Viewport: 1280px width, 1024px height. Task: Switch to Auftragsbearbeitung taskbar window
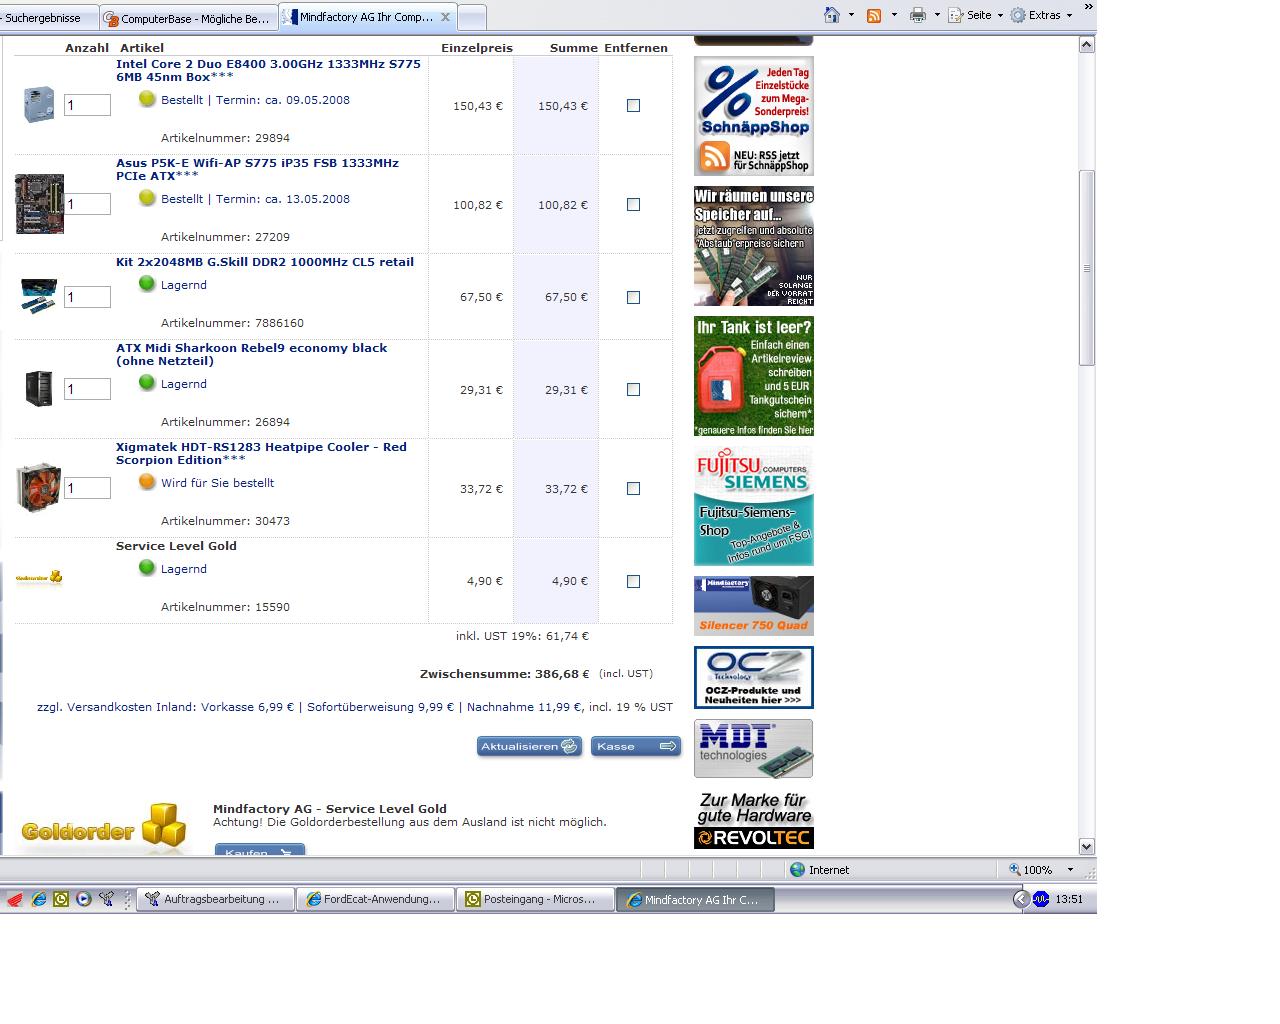[217, 900]
